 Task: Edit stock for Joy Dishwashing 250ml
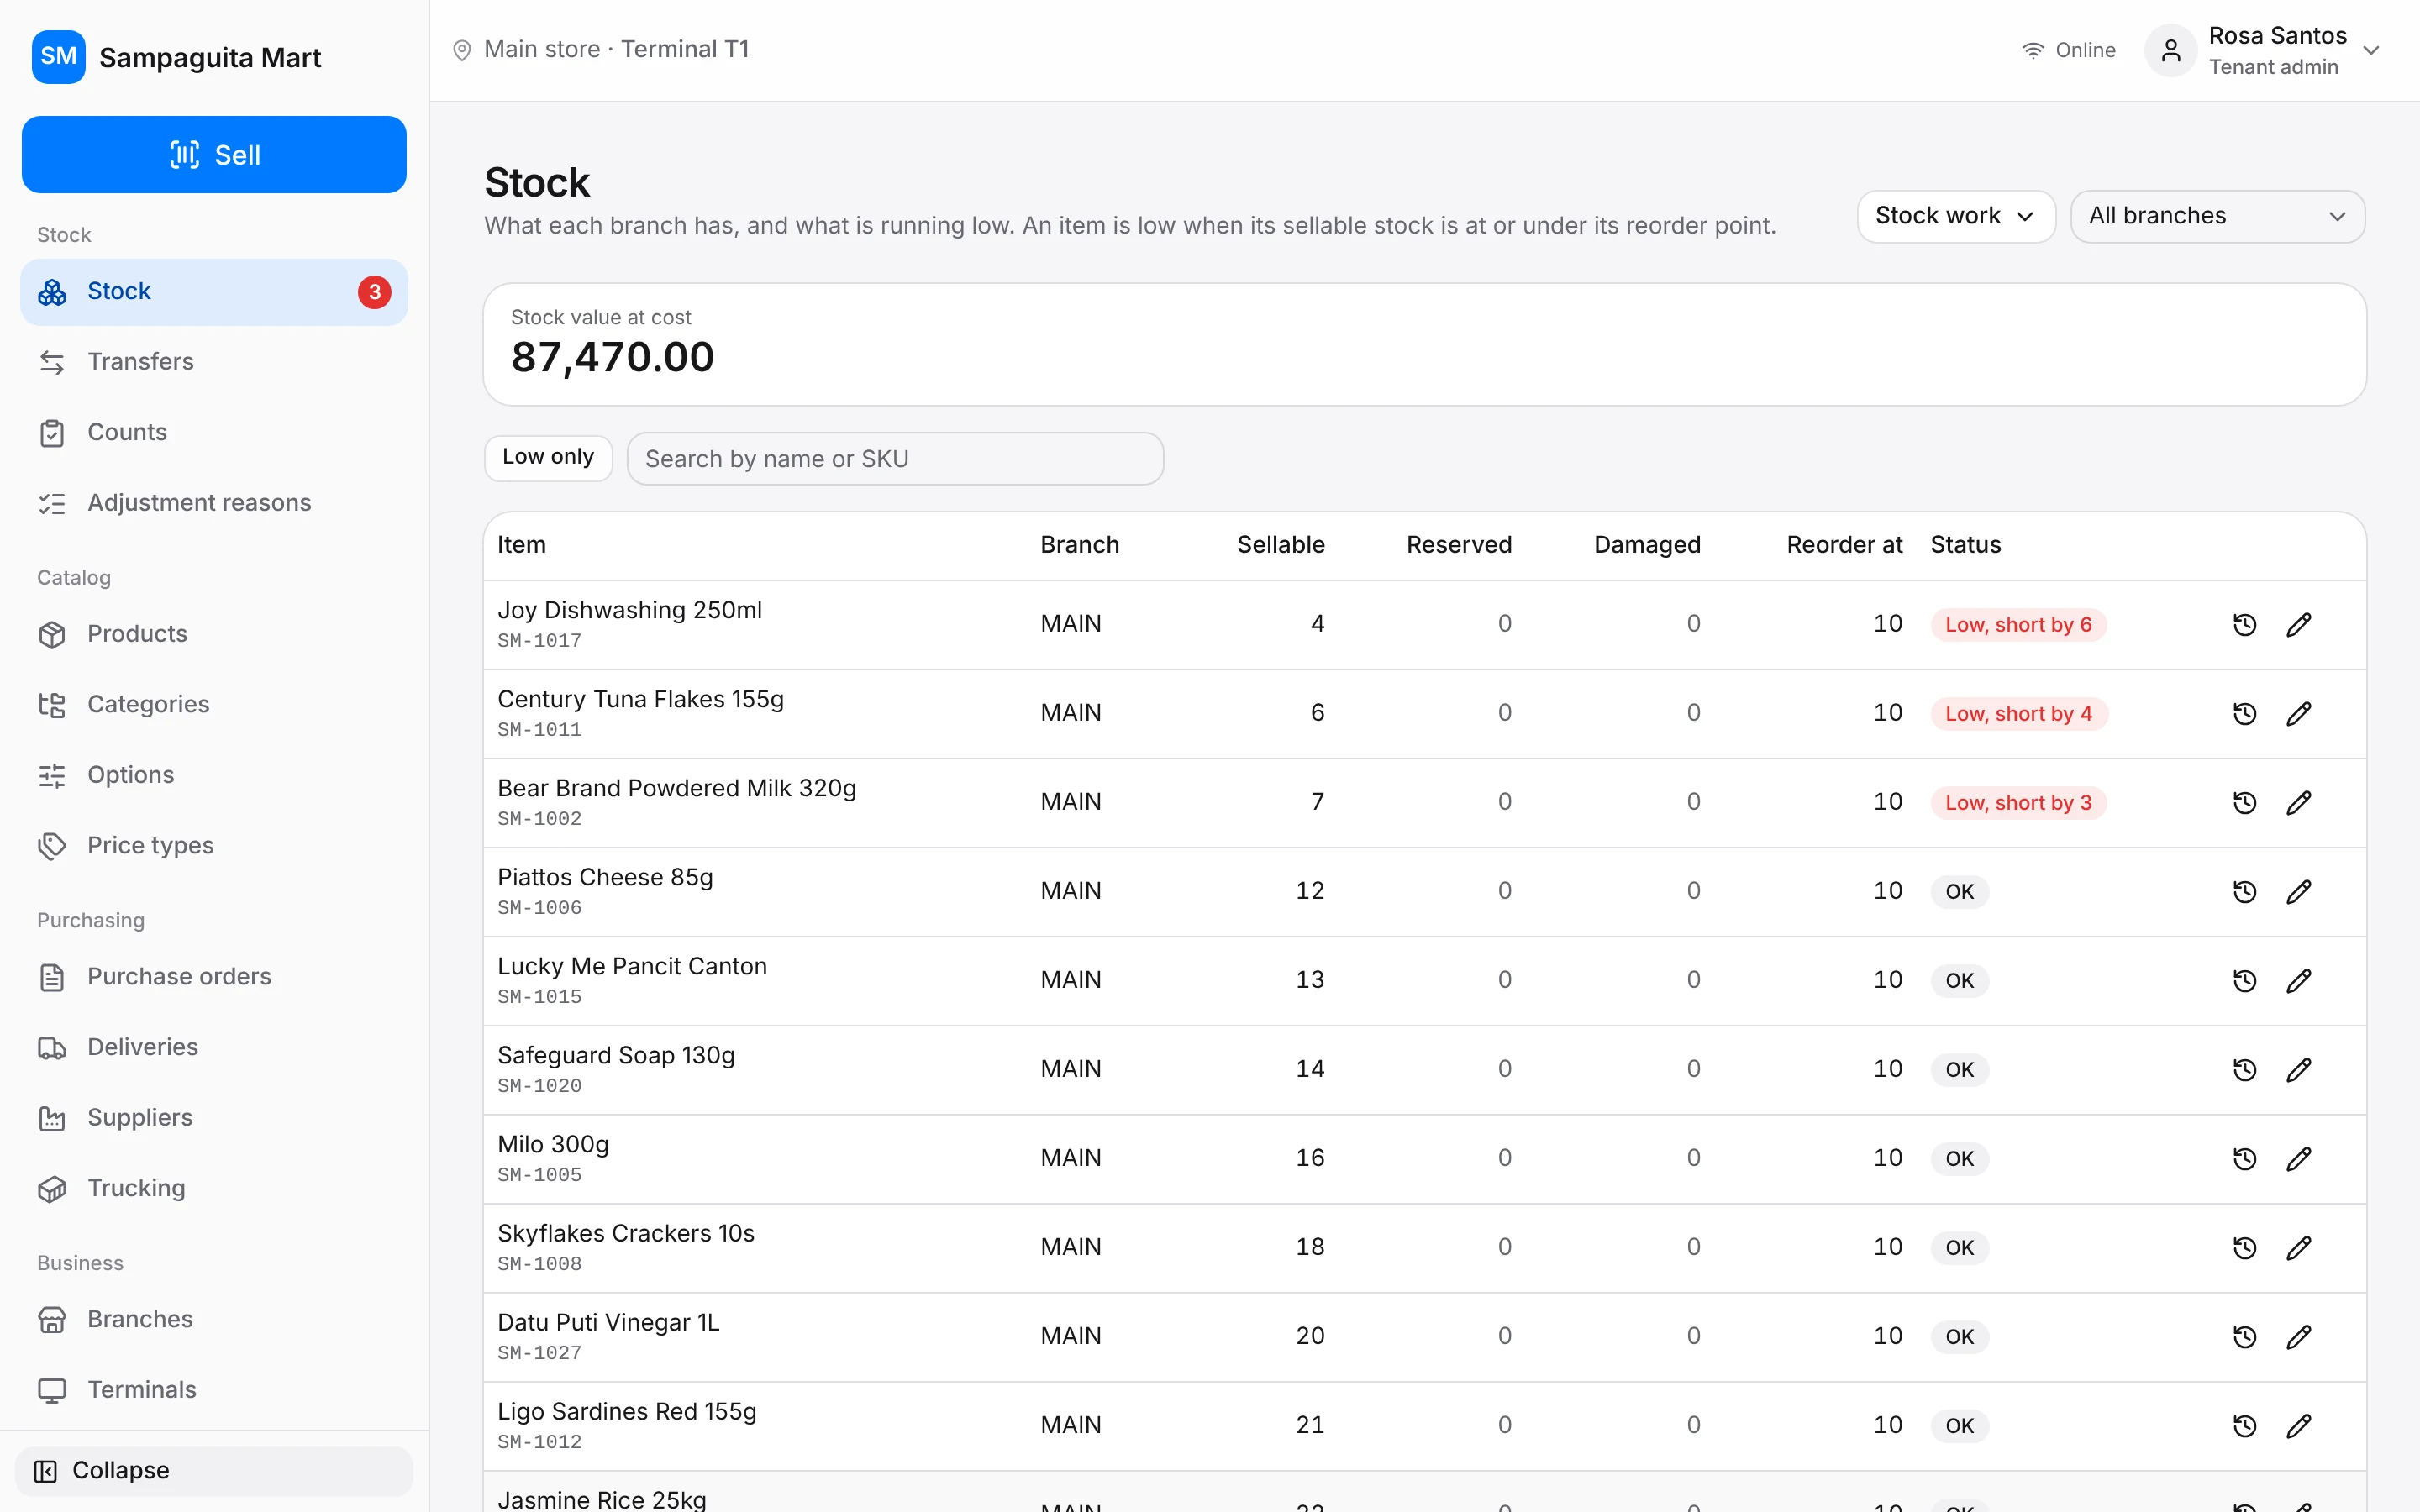2298,625
